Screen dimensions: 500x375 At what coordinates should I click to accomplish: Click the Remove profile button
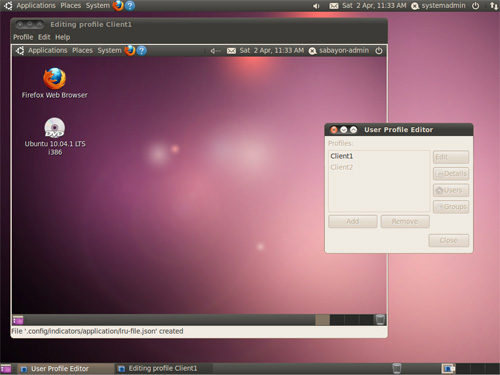click(x=405, y=221)
